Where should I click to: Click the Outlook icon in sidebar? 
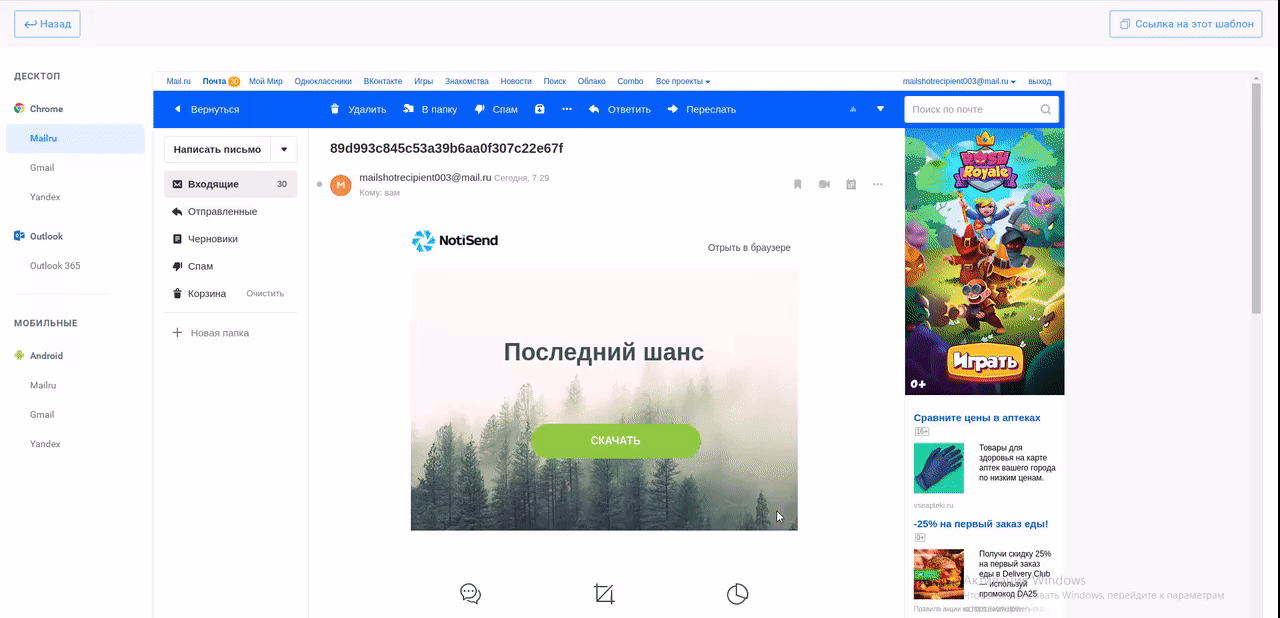[19, 236]
